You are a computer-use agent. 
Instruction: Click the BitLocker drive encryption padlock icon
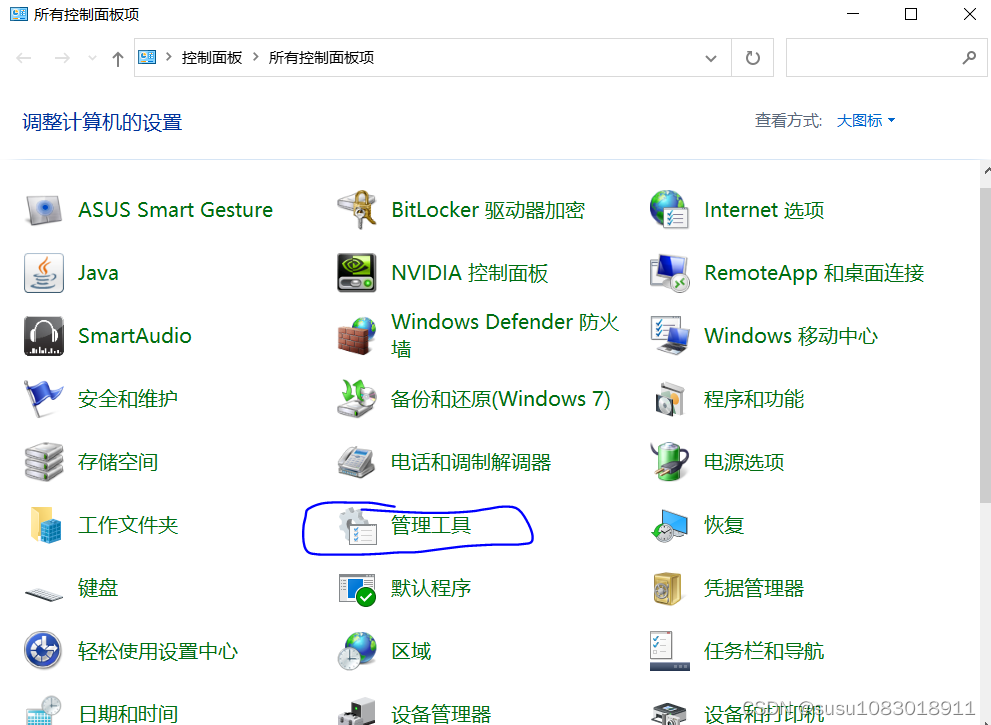coord(356,210)
